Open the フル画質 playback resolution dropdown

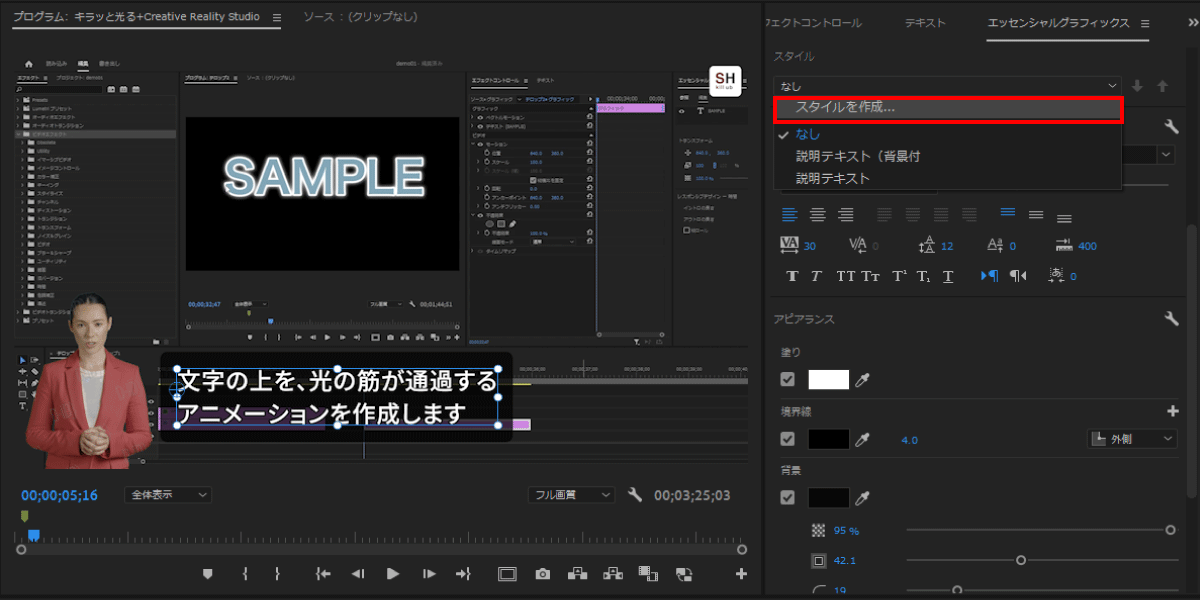point(571,494)
